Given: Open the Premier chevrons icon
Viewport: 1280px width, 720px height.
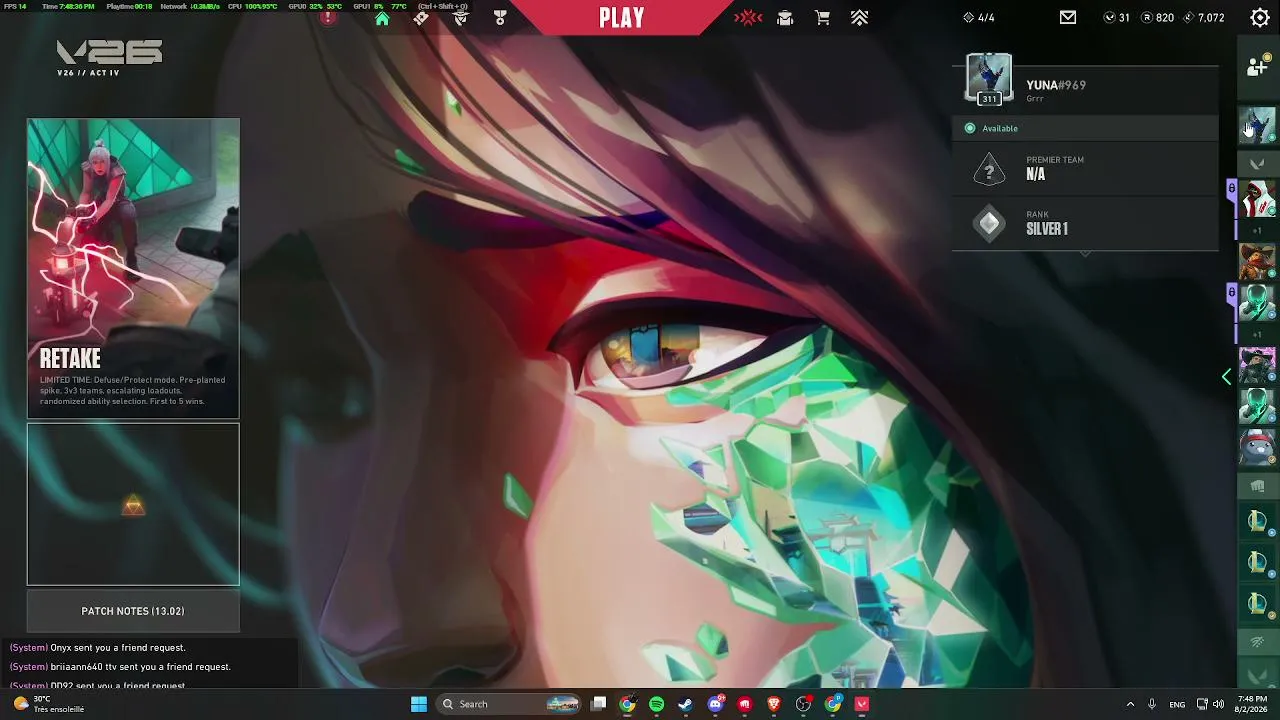Looking at the screenshot, I should (859, 18).
